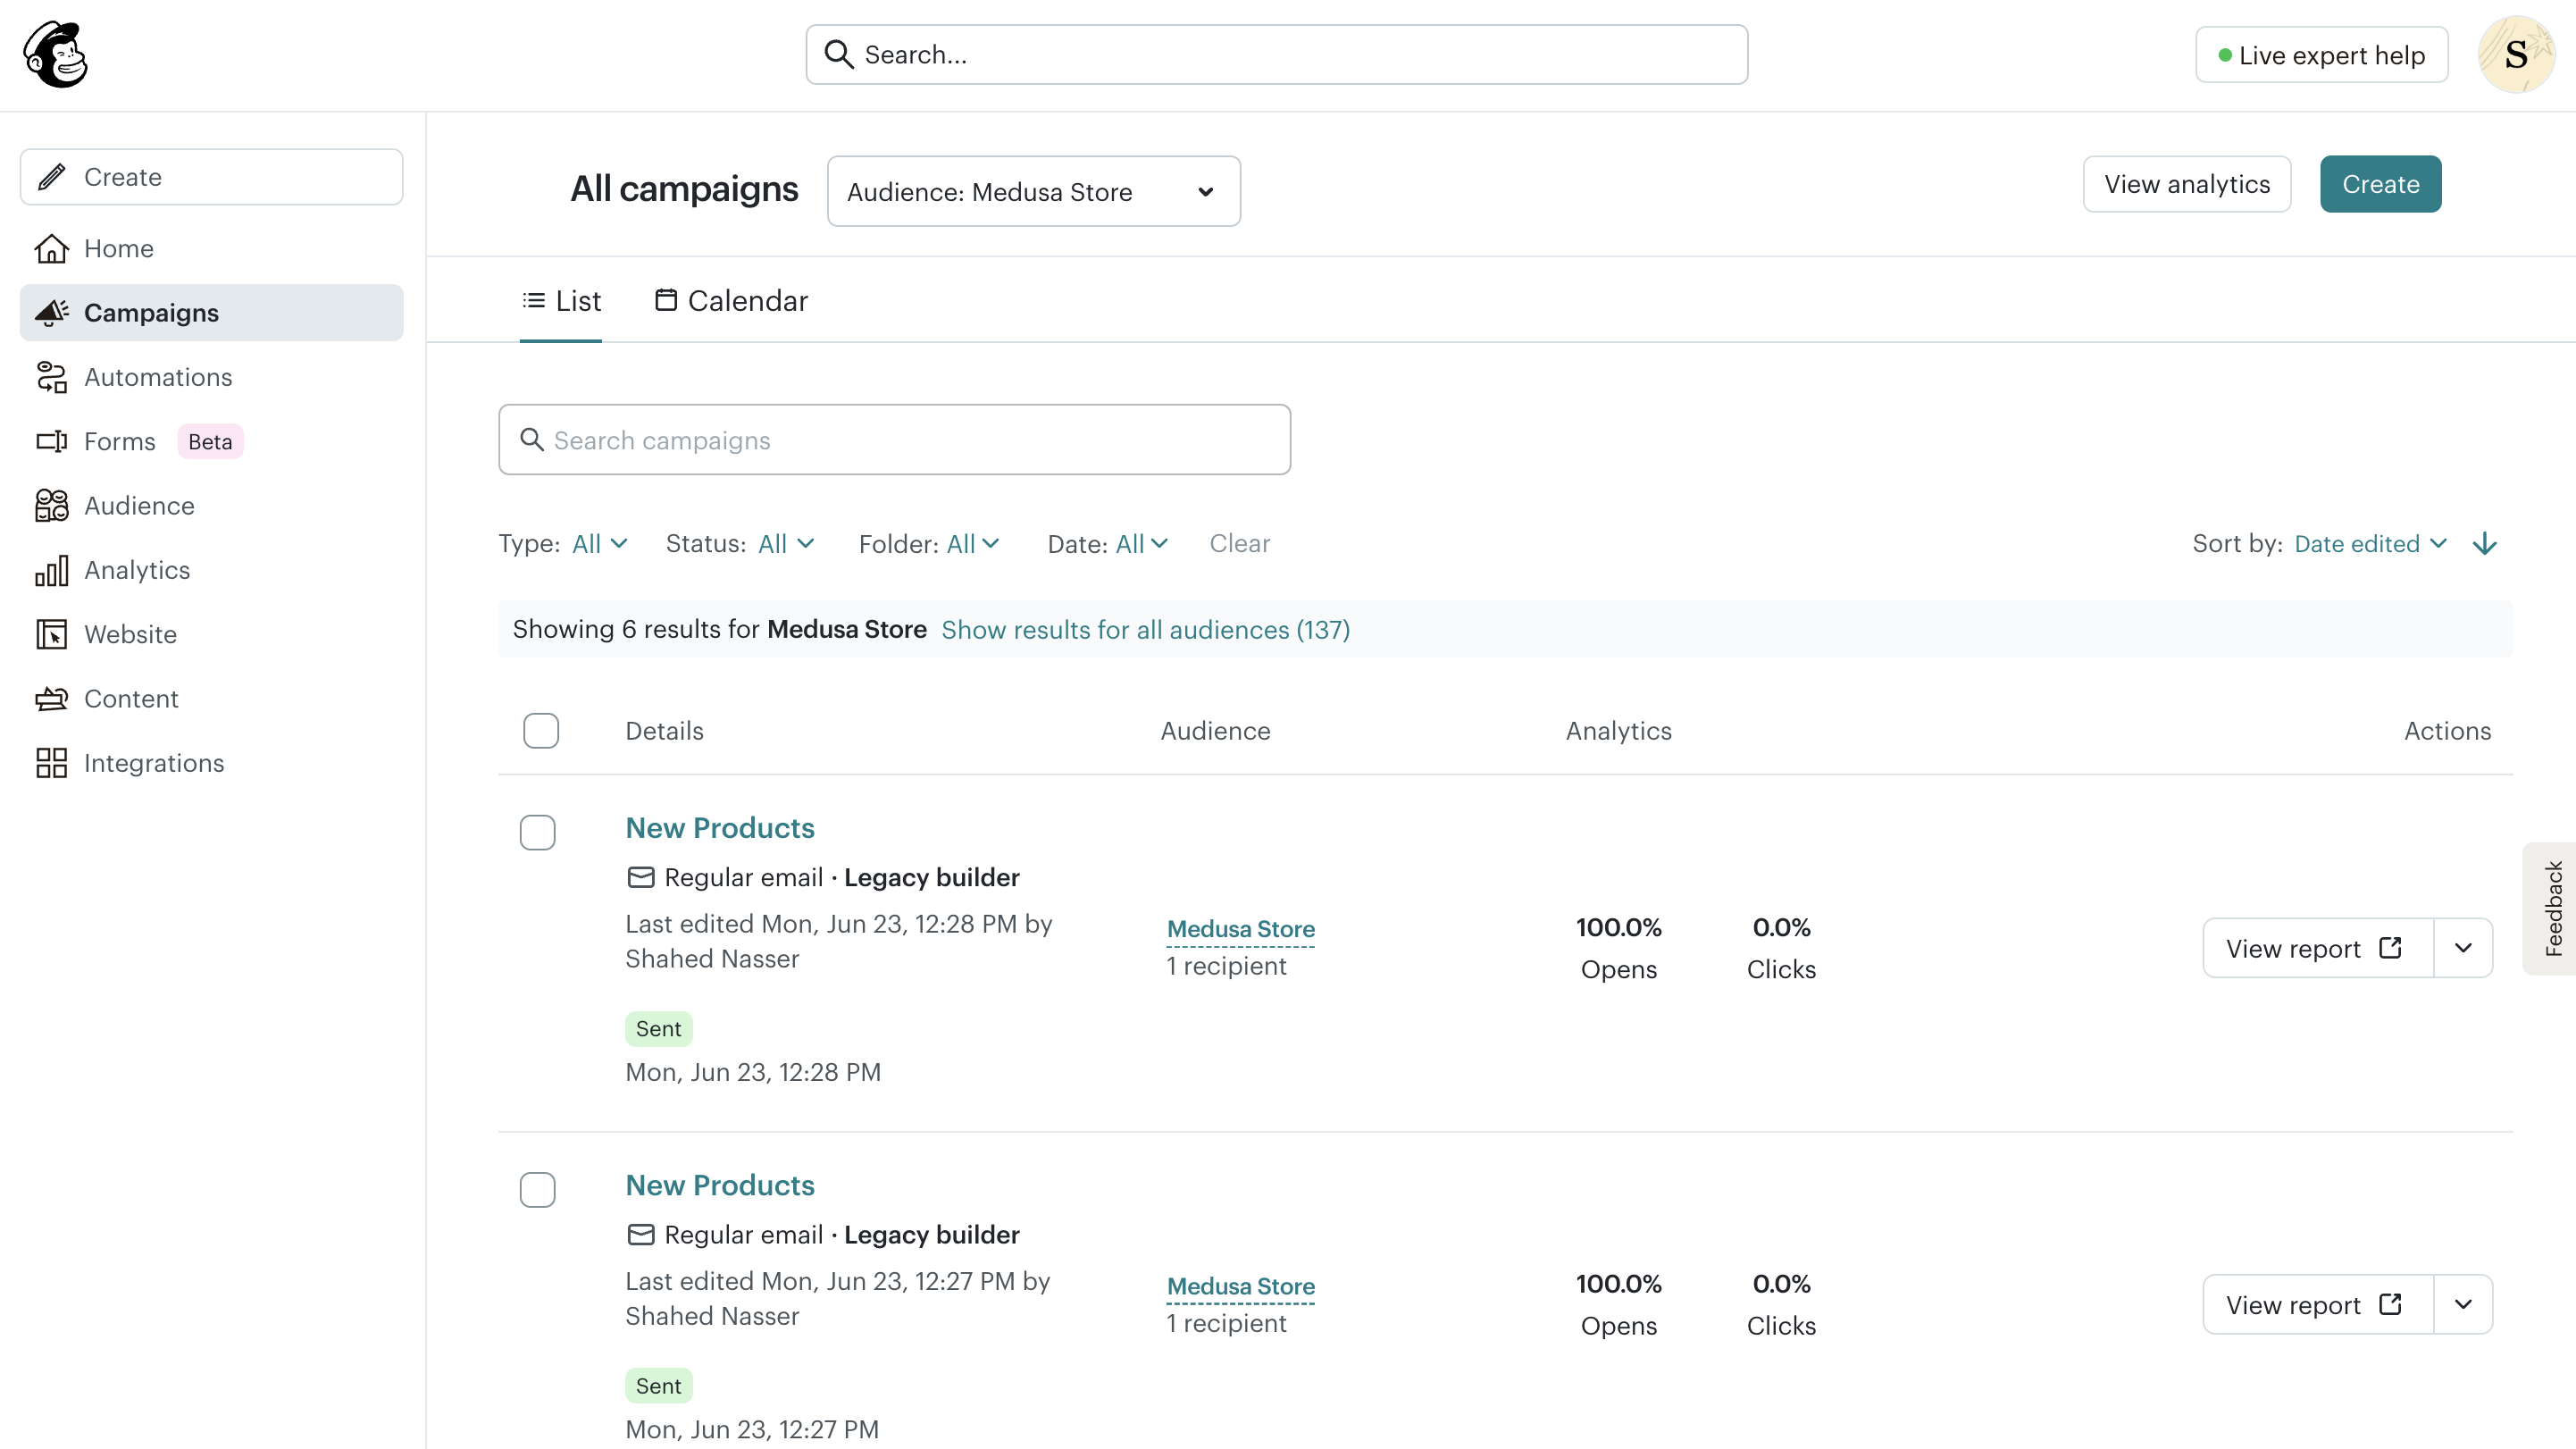This screenshot has height=1449, width=2576.
Task: Open Automations from the sidebar icon
Action: [52, 377]
